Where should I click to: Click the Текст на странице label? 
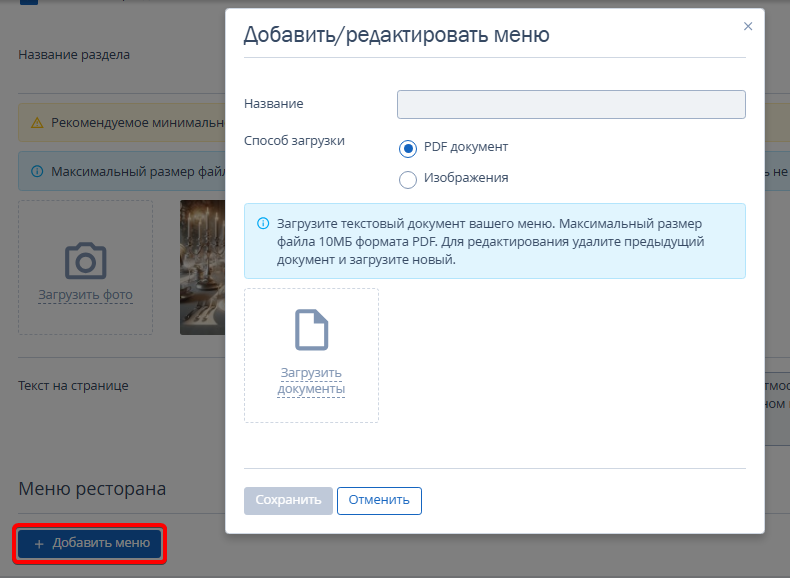74,386
